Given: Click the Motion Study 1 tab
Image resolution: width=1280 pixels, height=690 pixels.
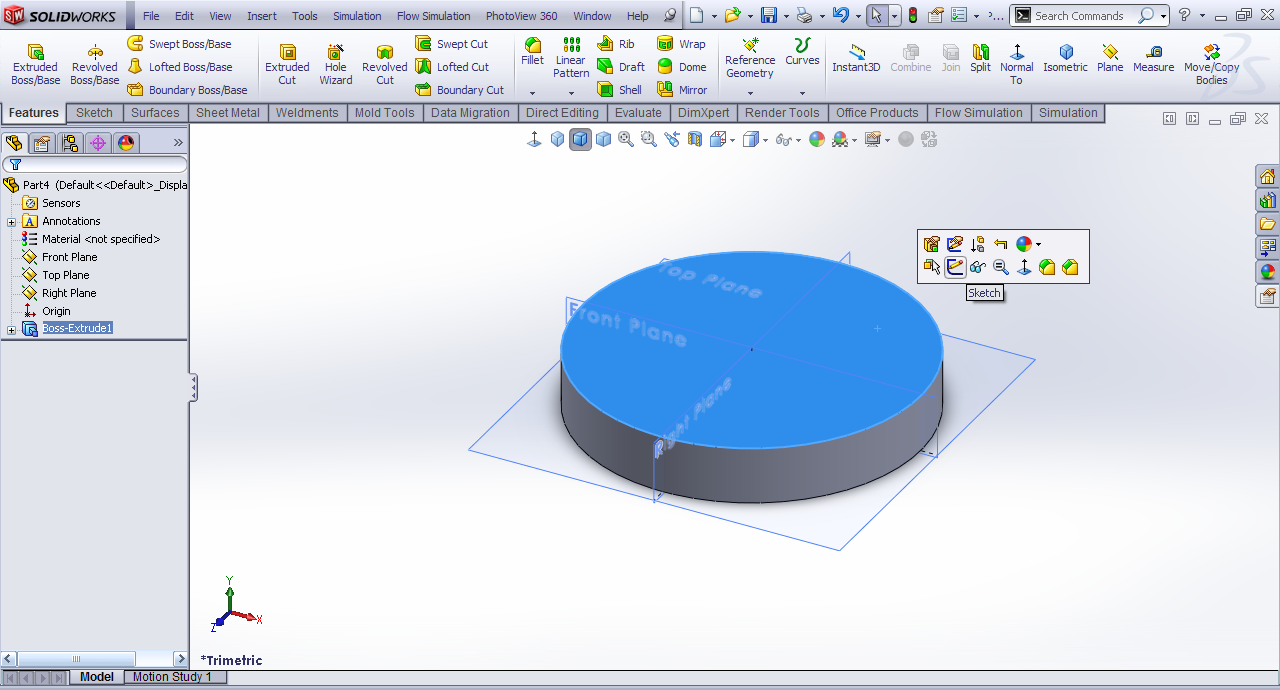Looking at the screenshot, I should 172,677.
